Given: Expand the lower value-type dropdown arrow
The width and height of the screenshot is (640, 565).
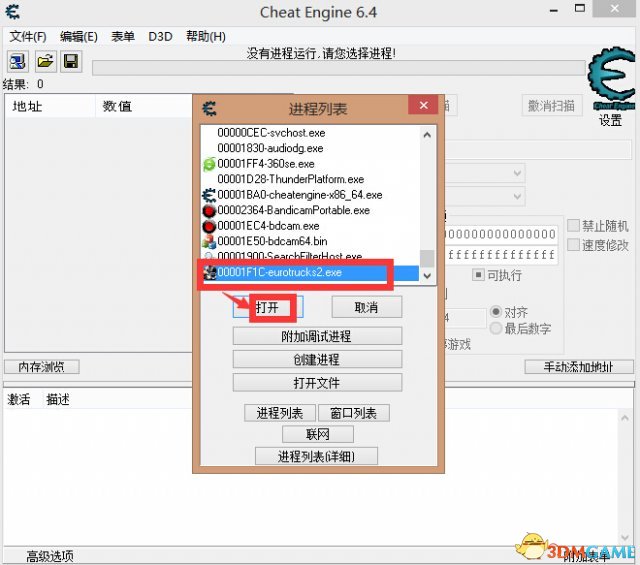Looking at the screenshot, I should 517,196.
